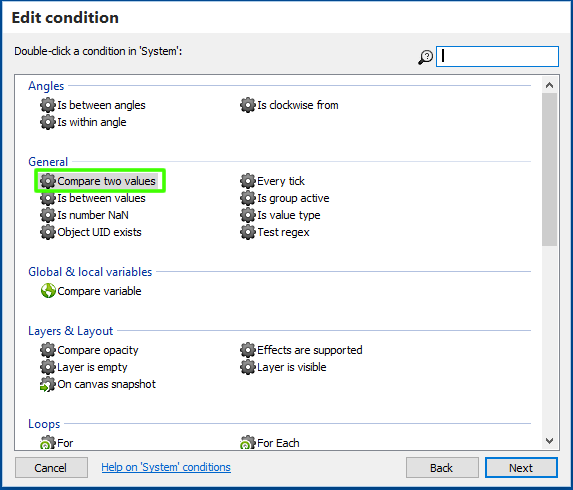Cancel the Edit condition dialog

pos(51,468)
